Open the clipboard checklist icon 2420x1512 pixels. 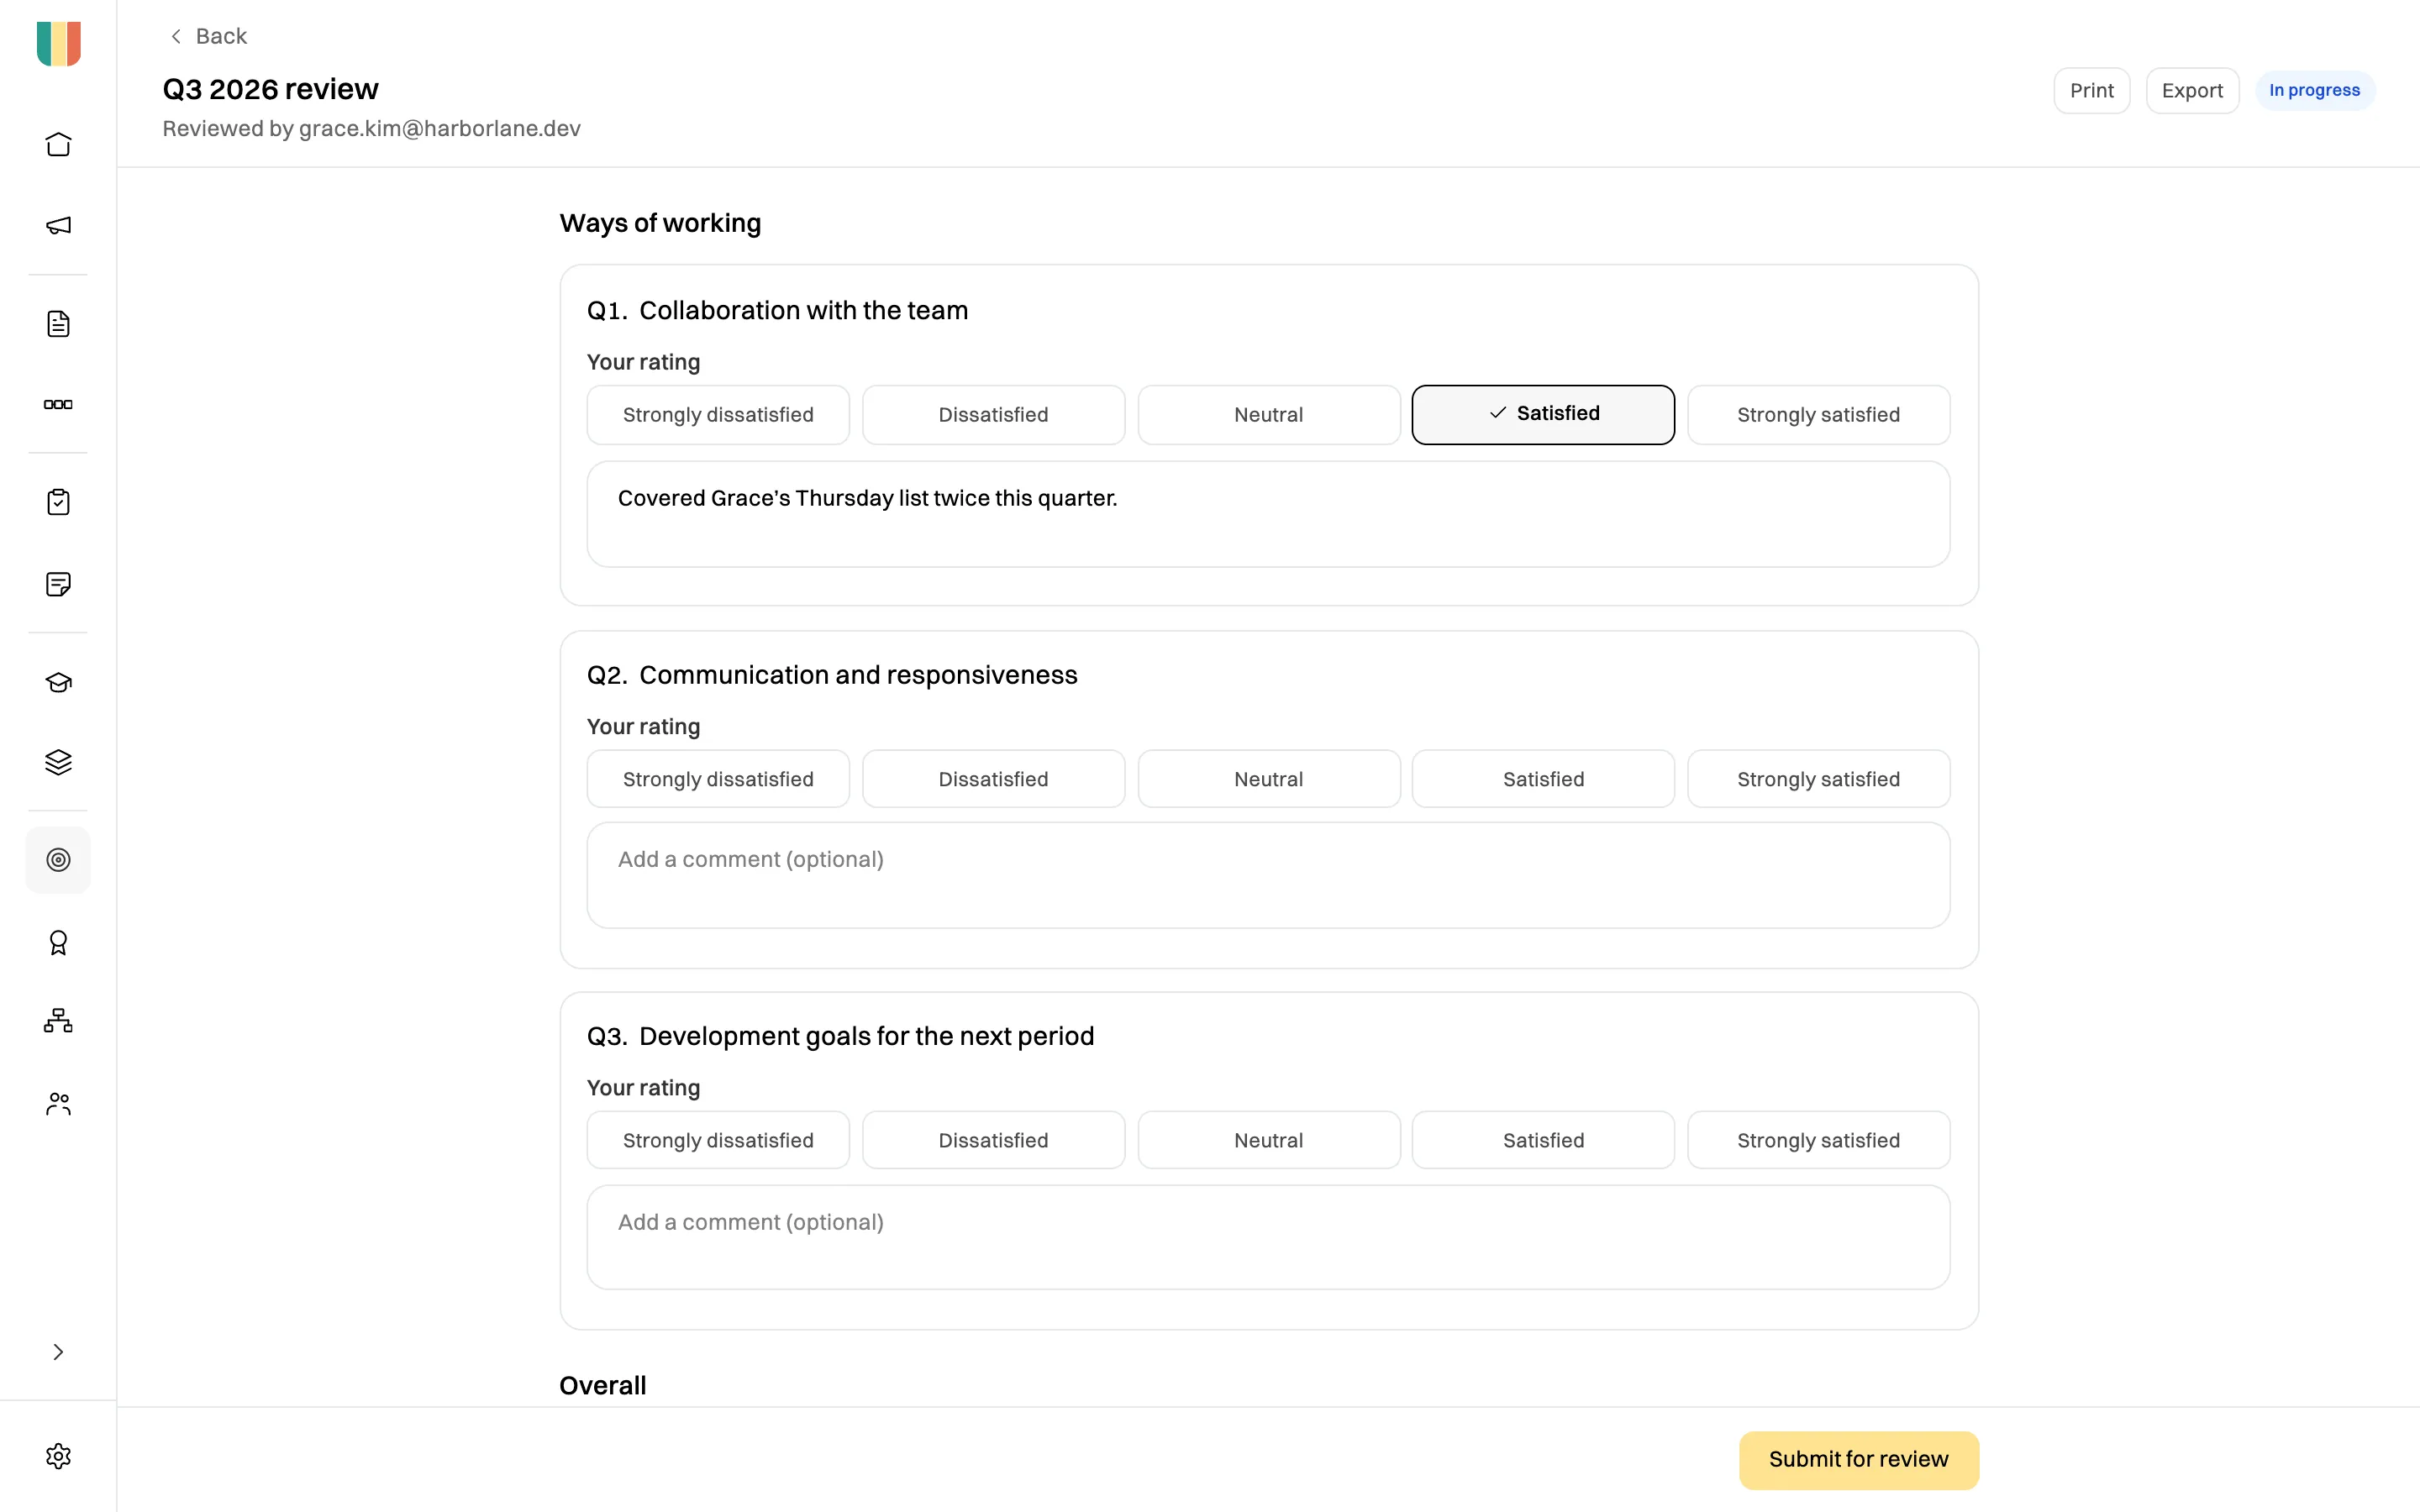(x=58, y=502)
